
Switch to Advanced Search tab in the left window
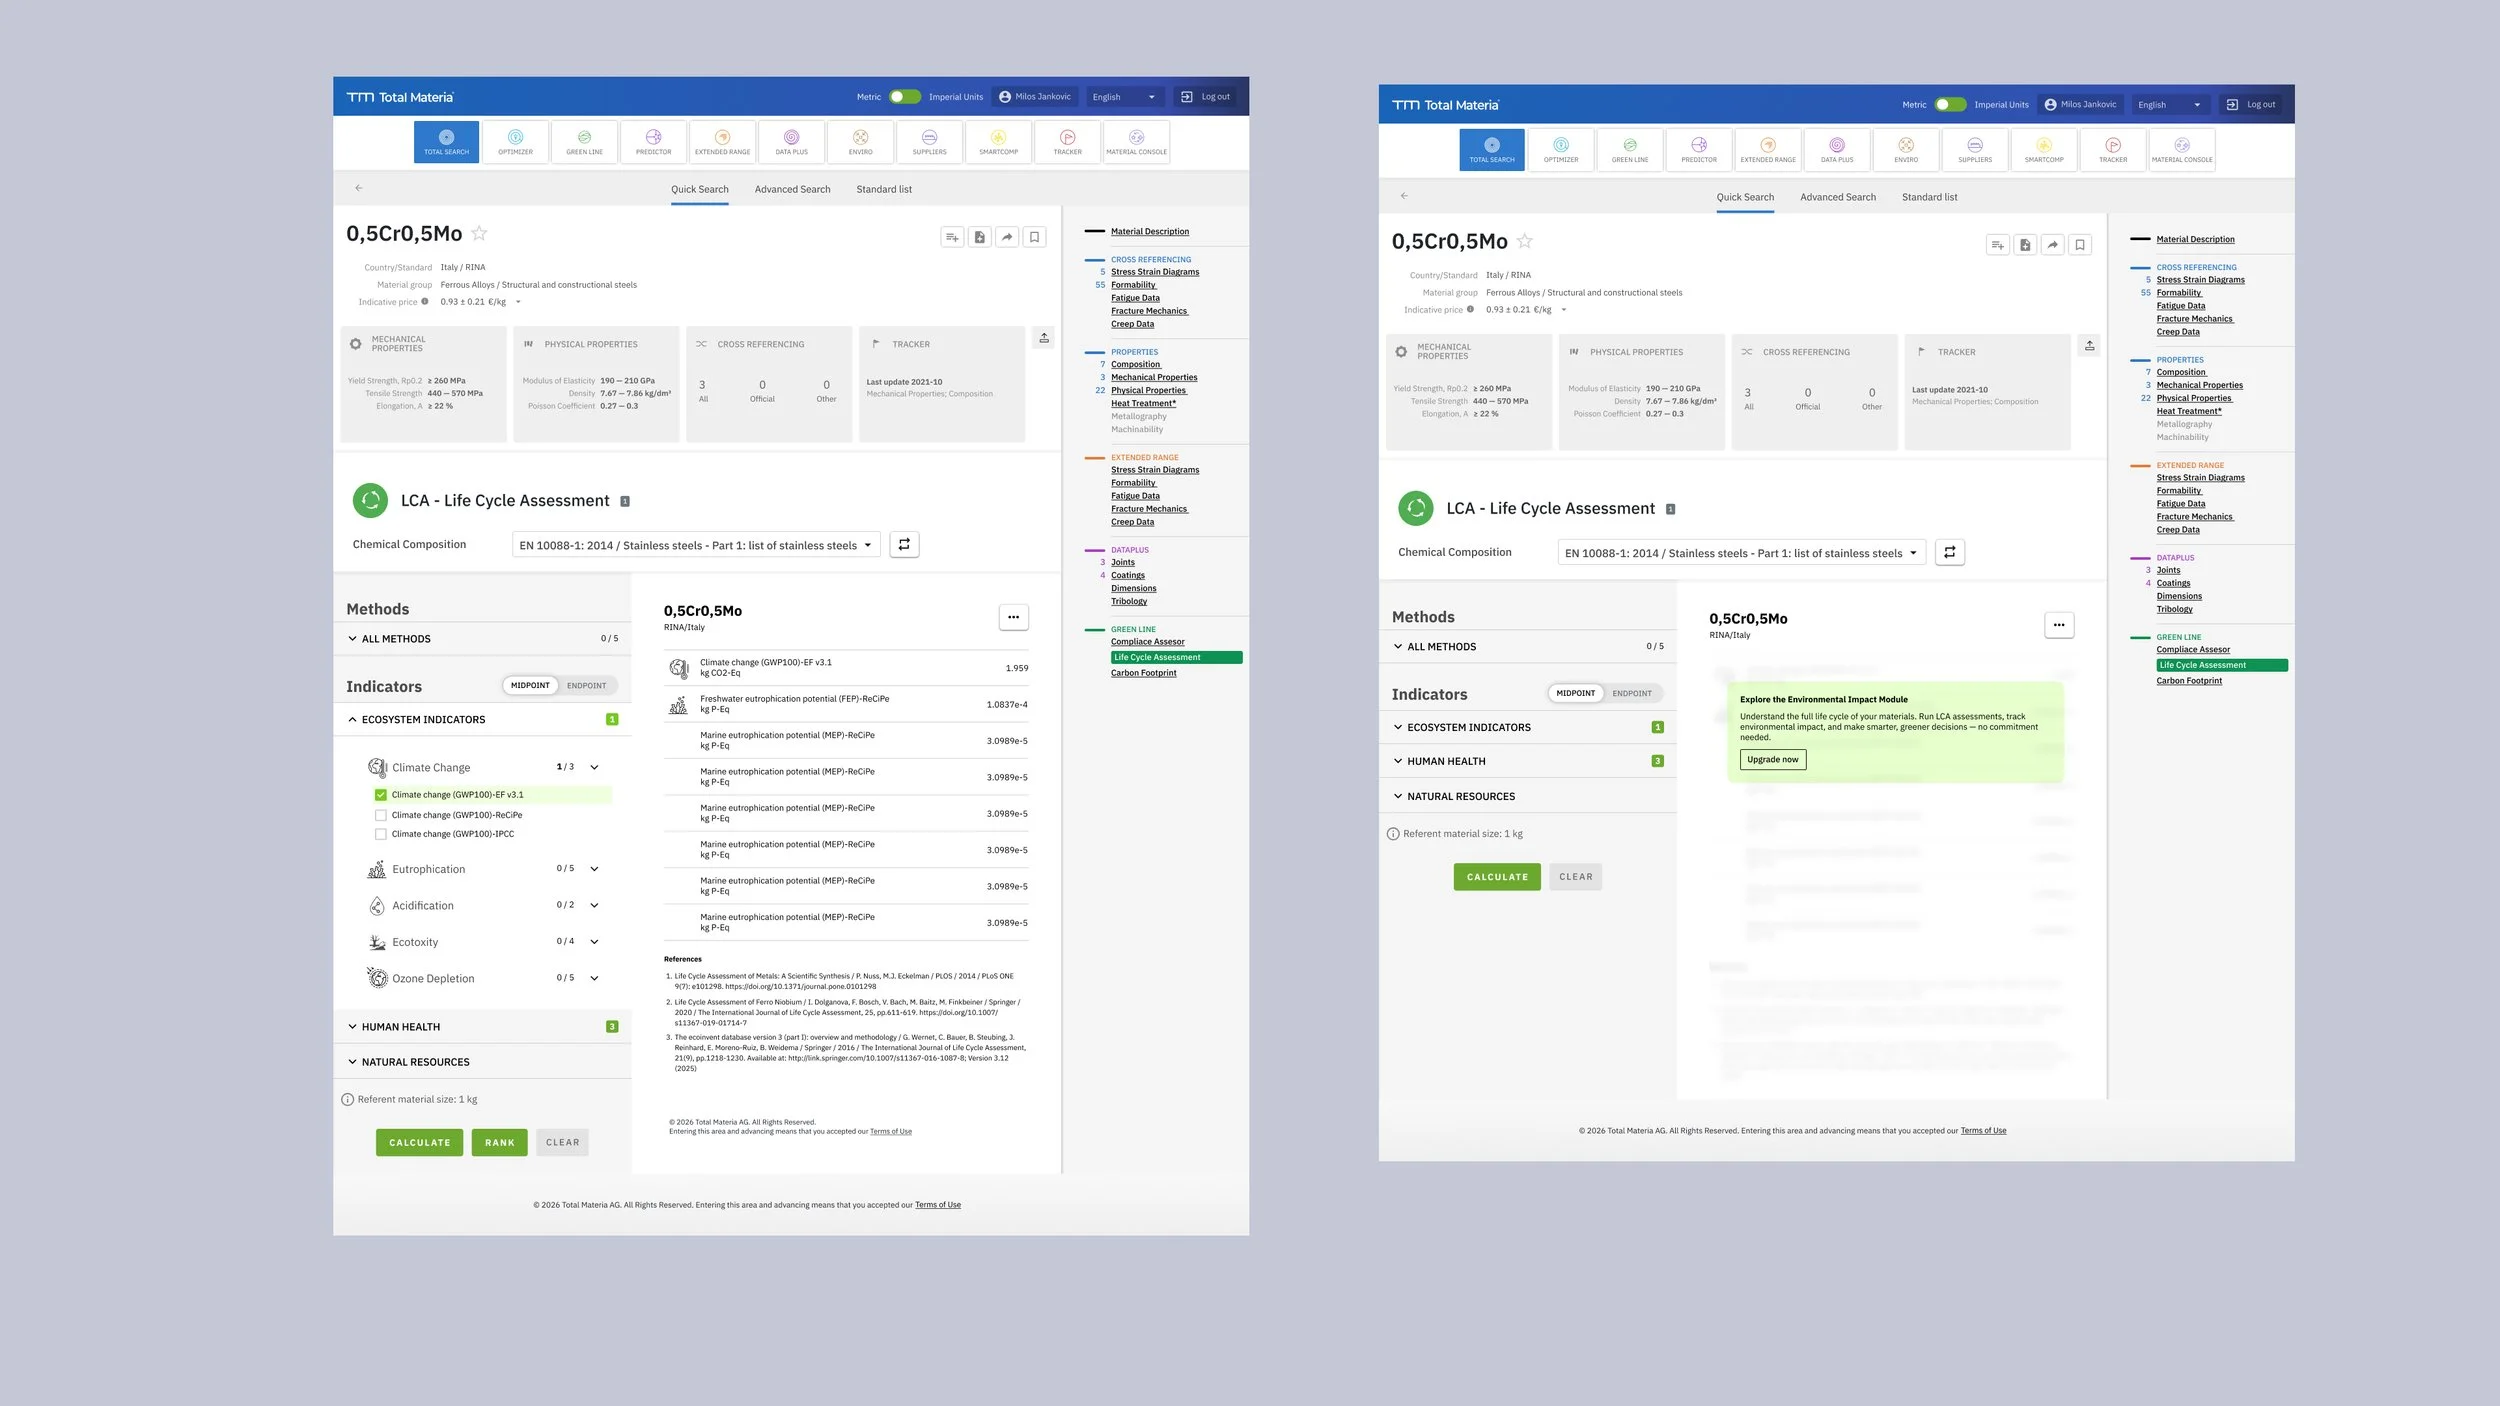[792, 189]
